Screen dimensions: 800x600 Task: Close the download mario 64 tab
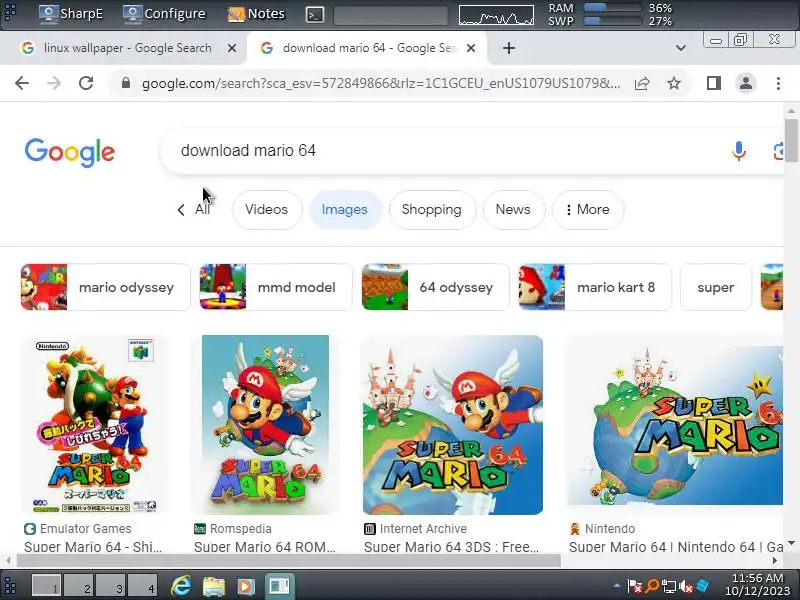click(471, 48)
